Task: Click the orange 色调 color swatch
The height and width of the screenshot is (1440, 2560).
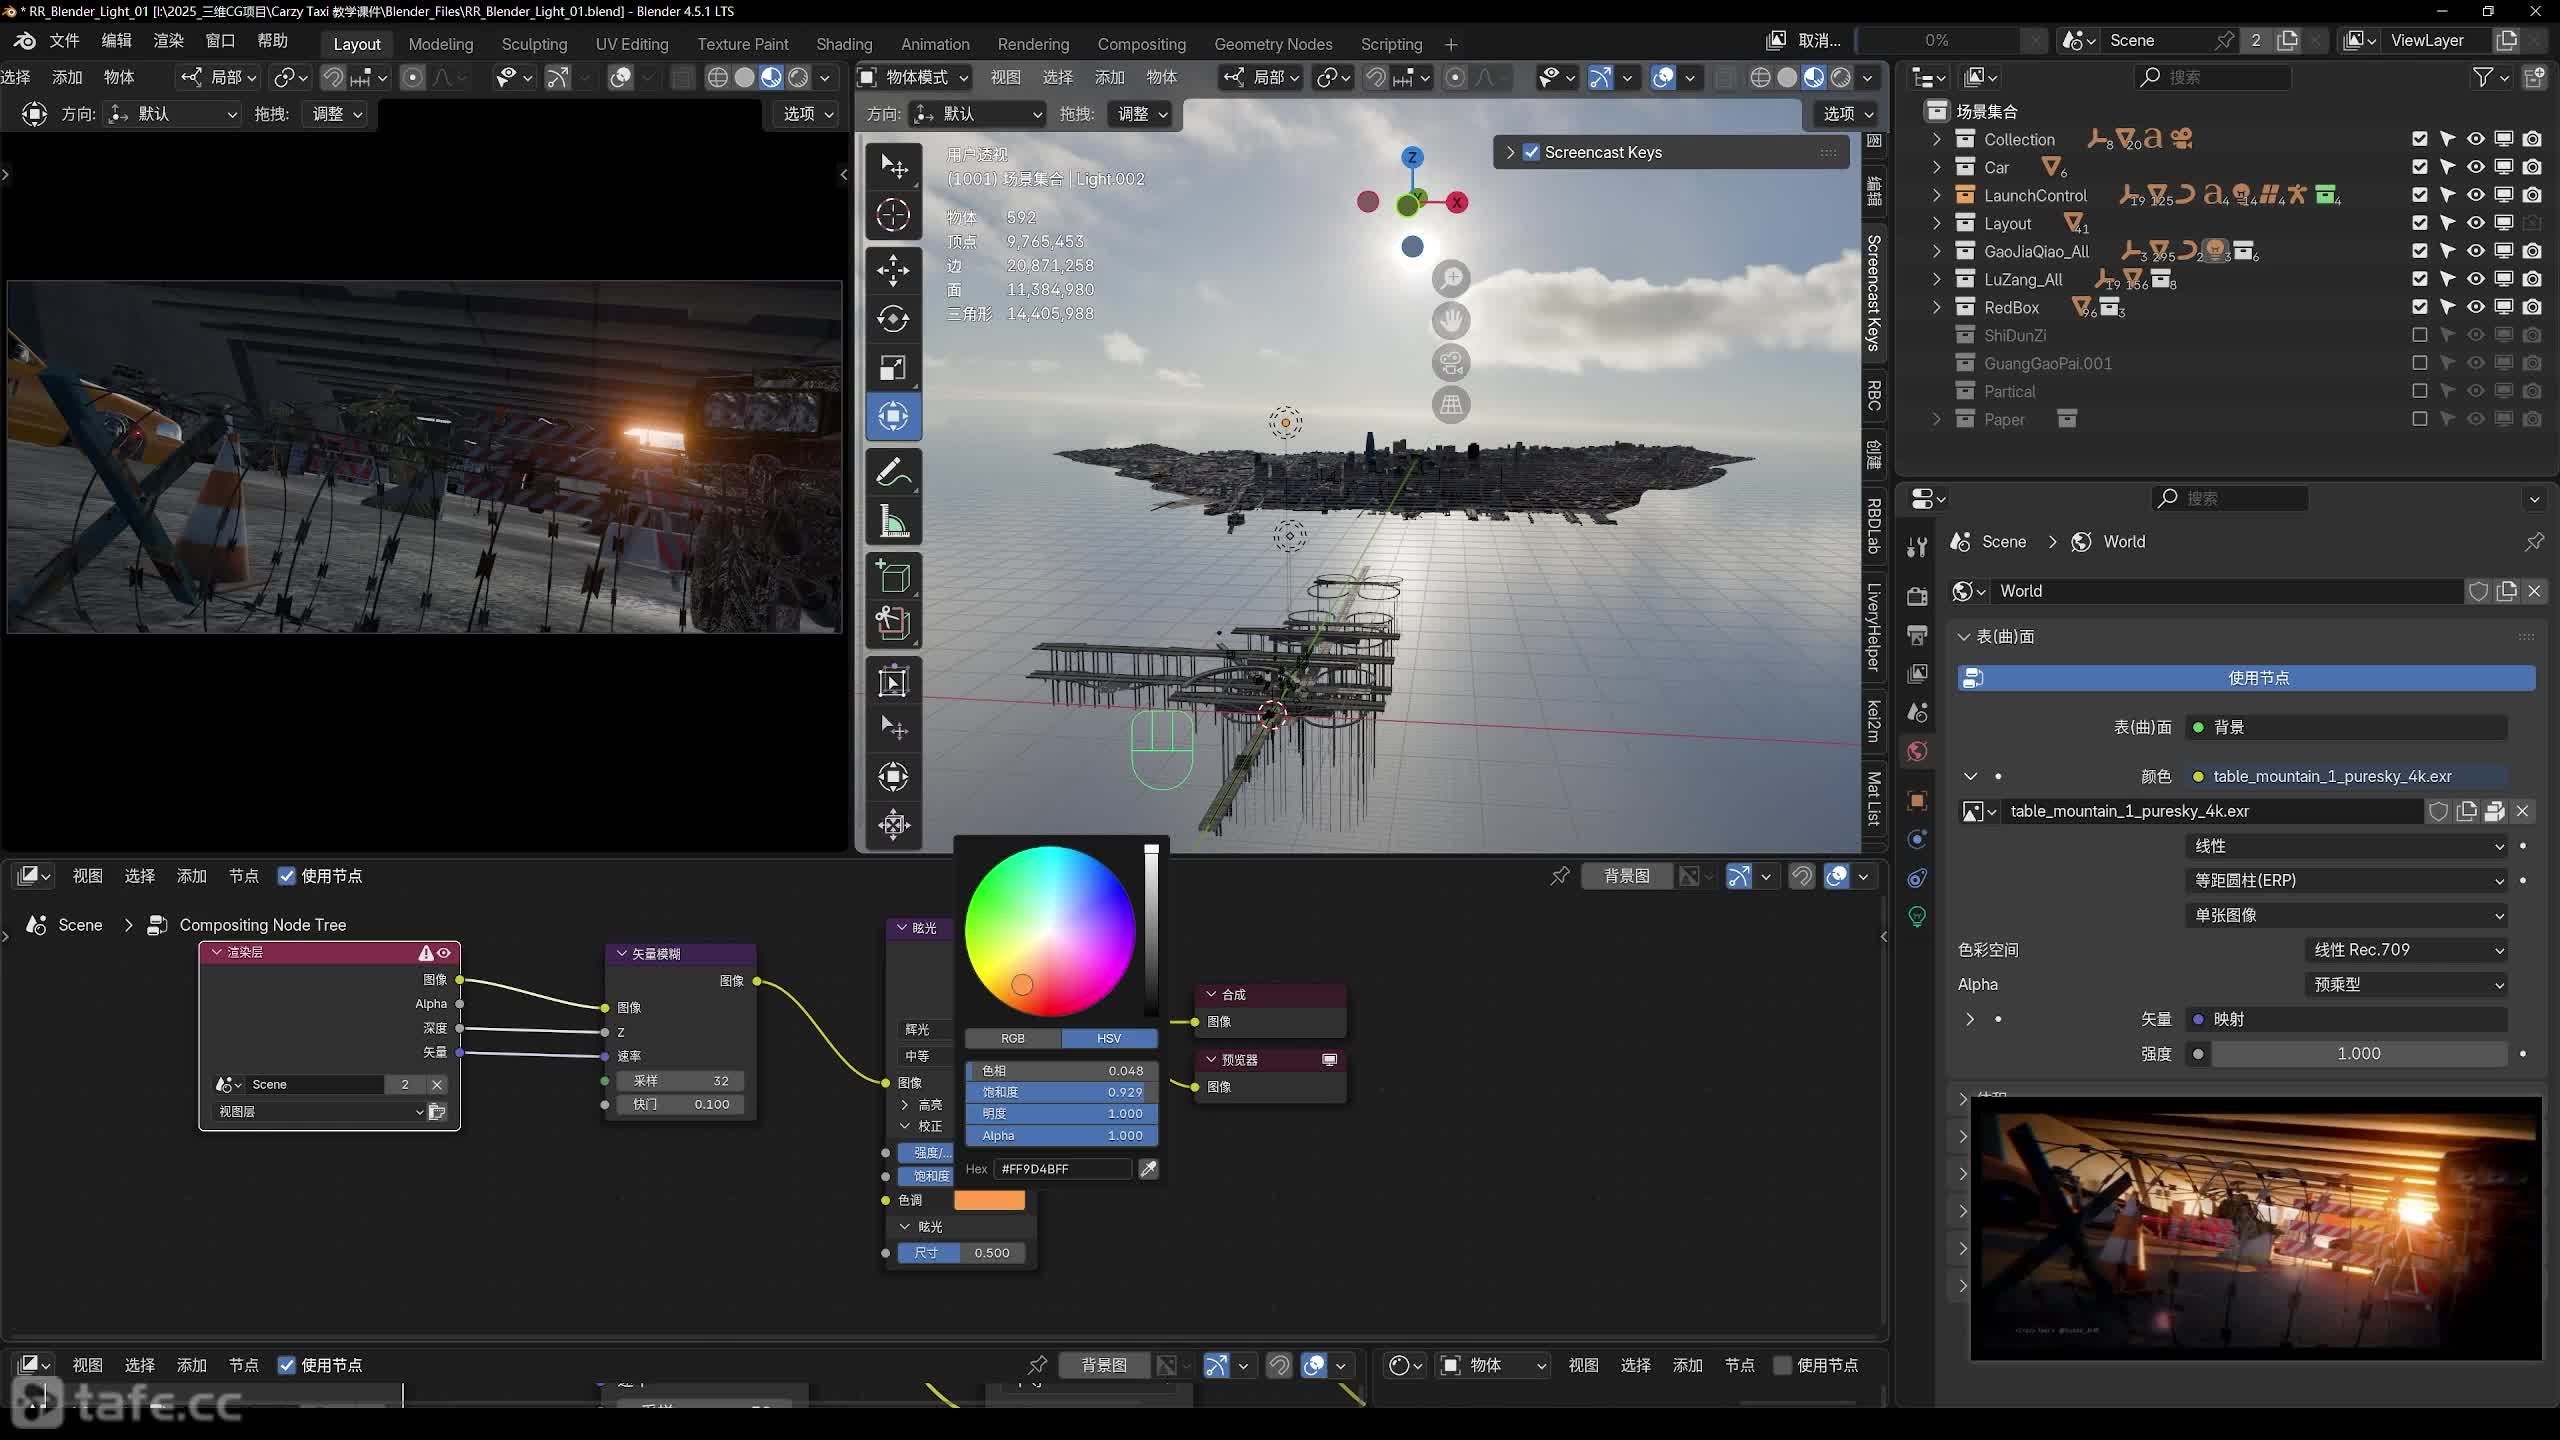Action: pyautogui.click(x=989, y=1200)
